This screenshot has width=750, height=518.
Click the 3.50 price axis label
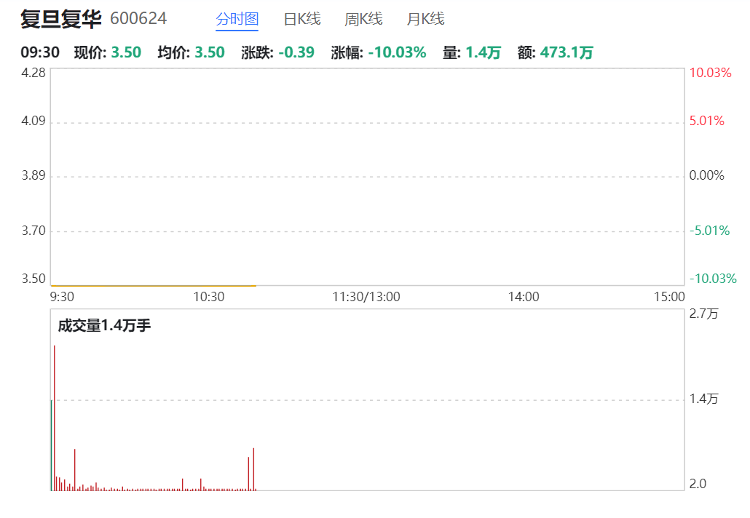tap(33, 278)
